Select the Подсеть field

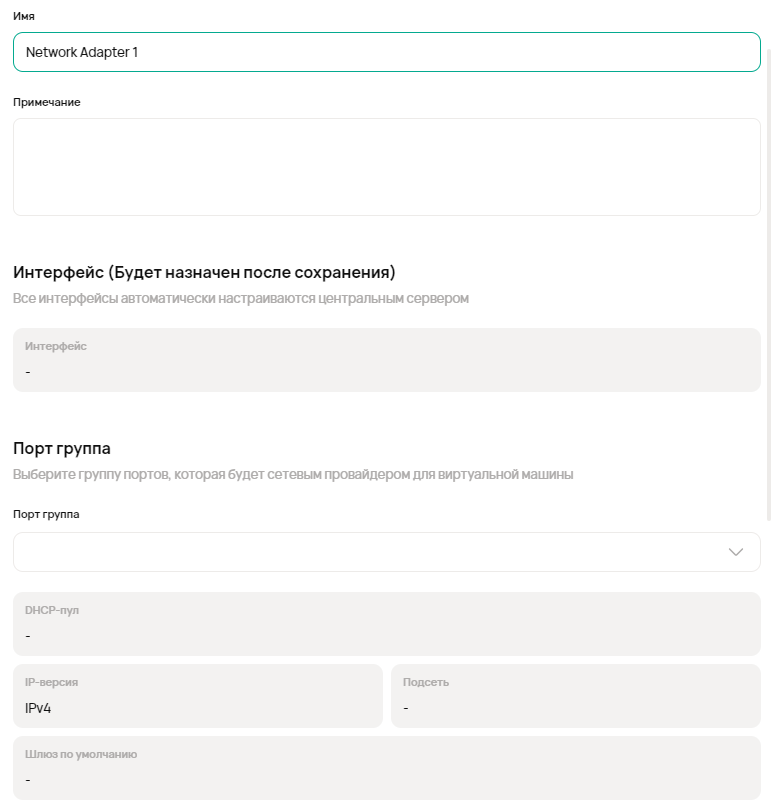coord(575,696)
